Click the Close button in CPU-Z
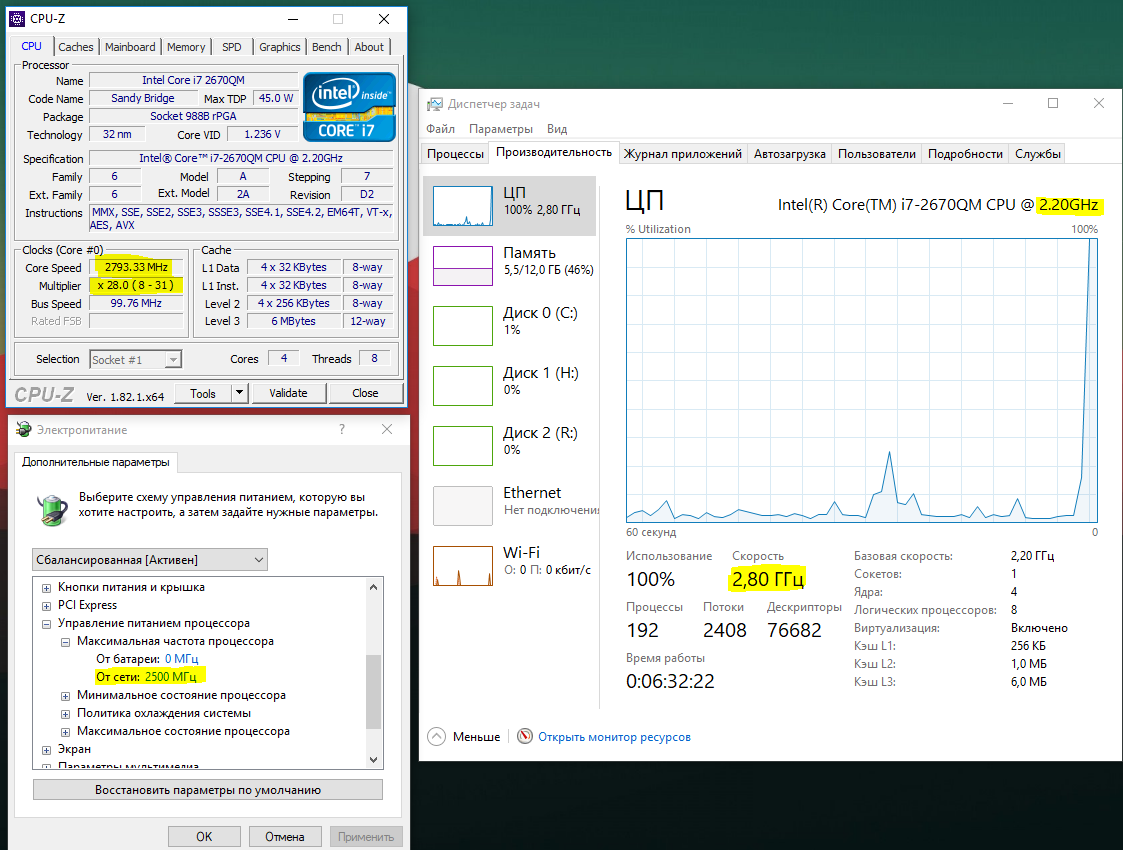The height and width of the screenshot is (850, 1123). (x=365, y=393)
